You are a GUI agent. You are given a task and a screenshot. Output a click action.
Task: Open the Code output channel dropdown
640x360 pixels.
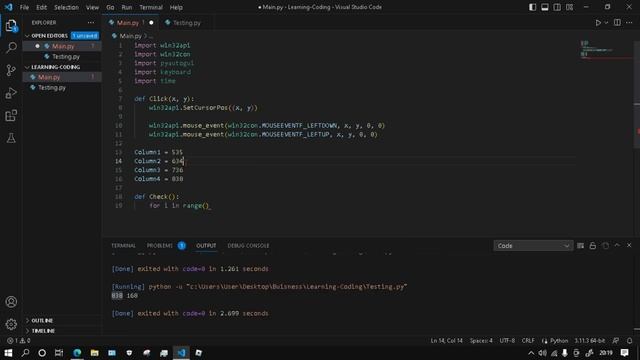tap(533, 246)
